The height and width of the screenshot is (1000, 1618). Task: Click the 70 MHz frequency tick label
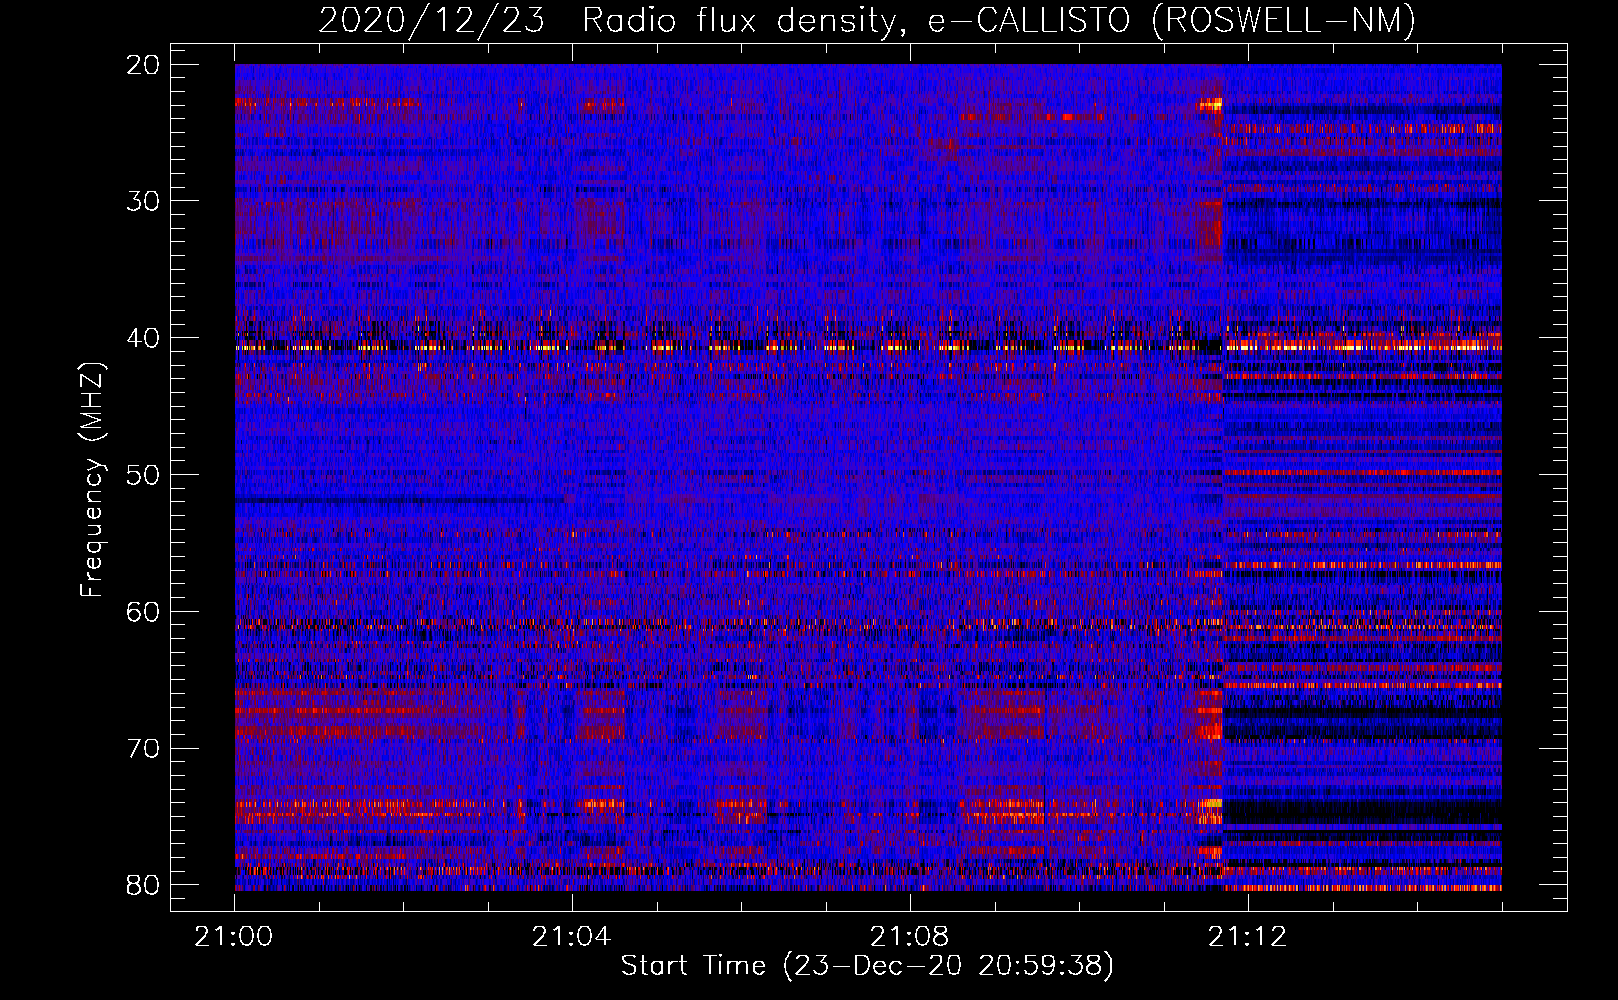pos(143,749)
